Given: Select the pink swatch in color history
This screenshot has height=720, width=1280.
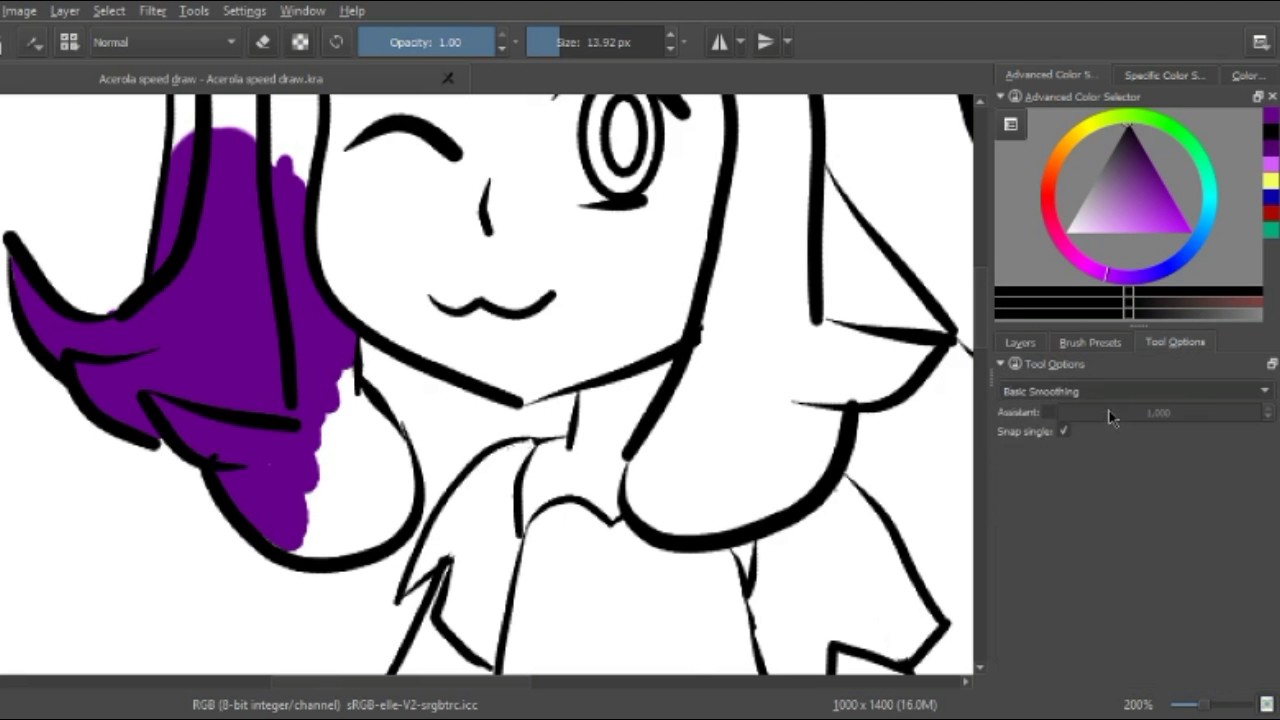Looking at the screenshot, I should (x=1271, y=164).
